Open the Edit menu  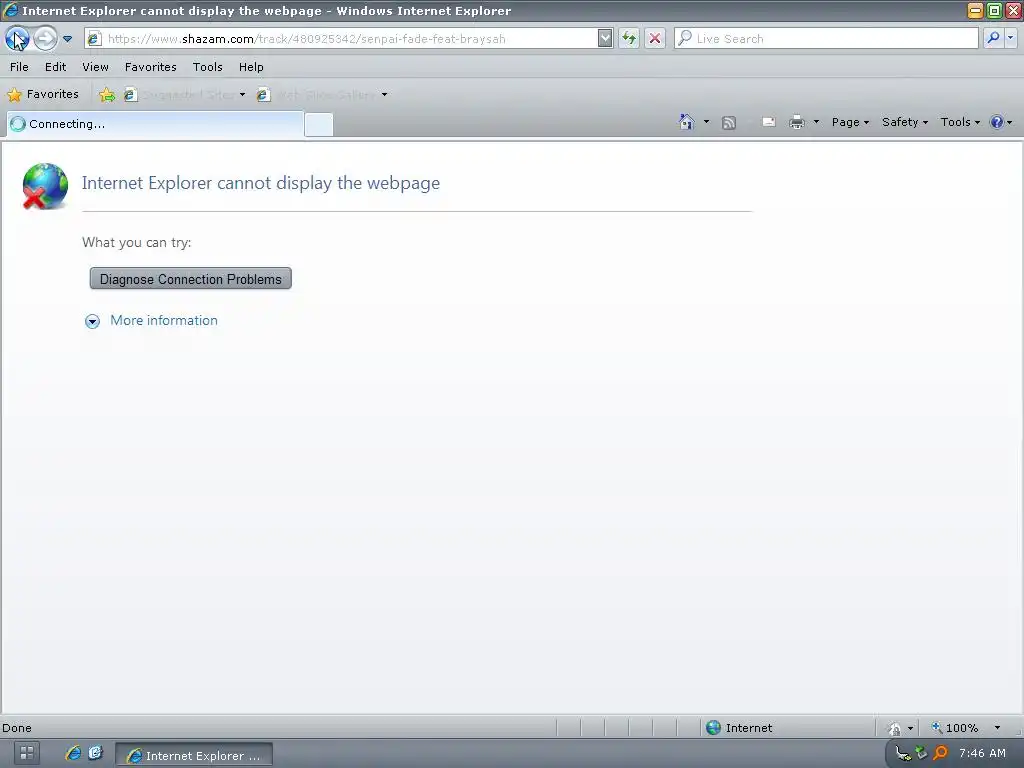coord(56,67)
